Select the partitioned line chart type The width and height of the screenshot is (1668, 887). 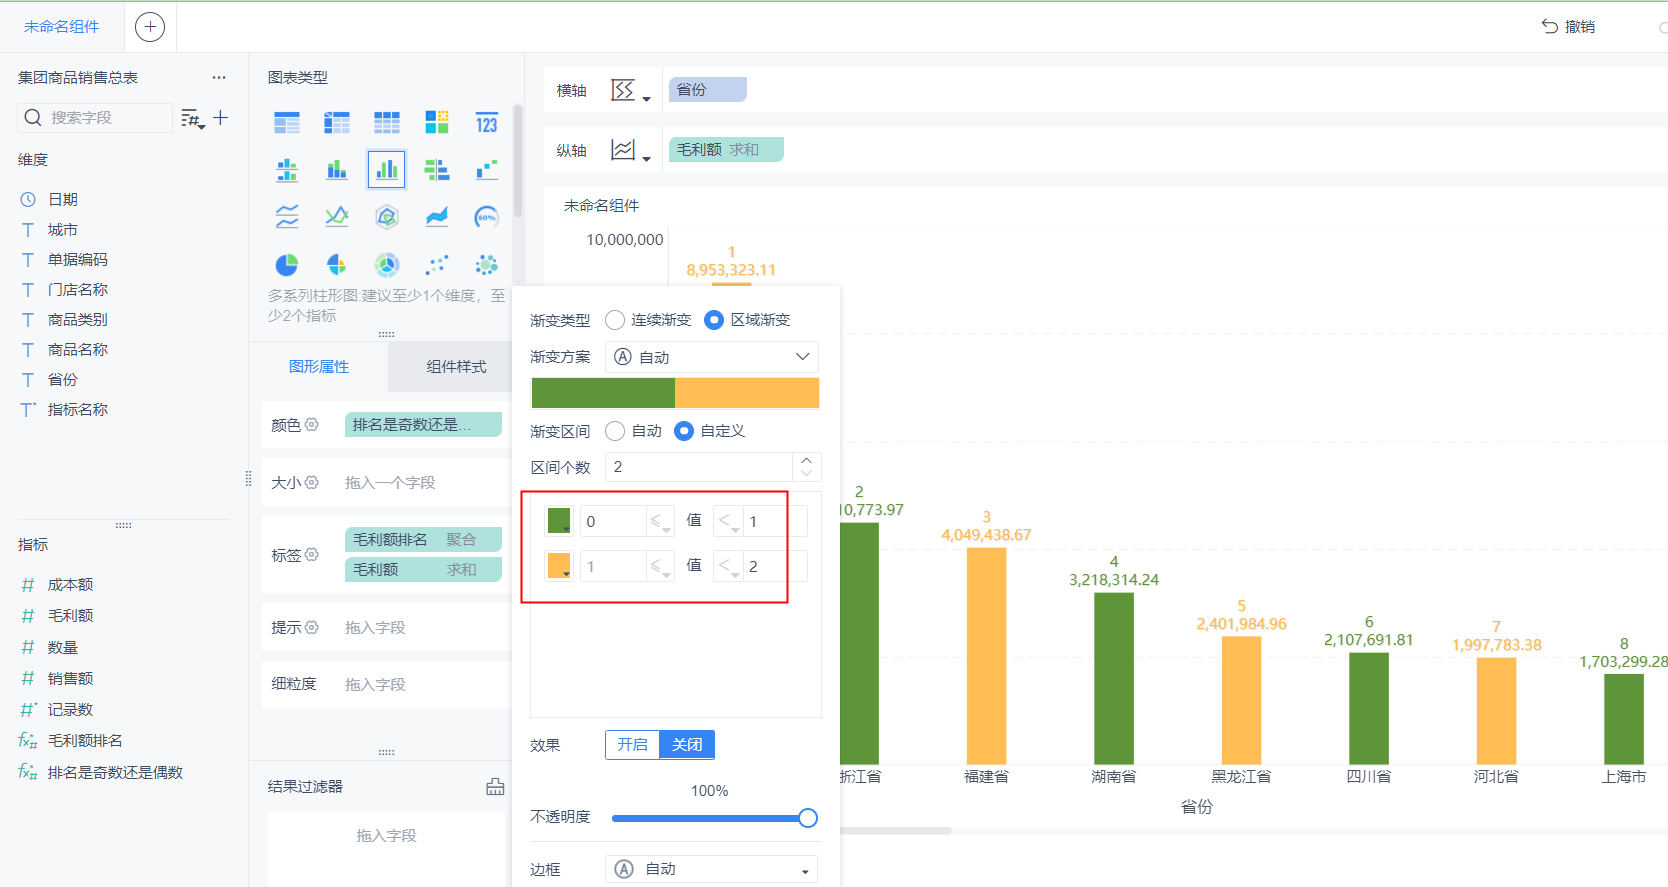point(287,216)
